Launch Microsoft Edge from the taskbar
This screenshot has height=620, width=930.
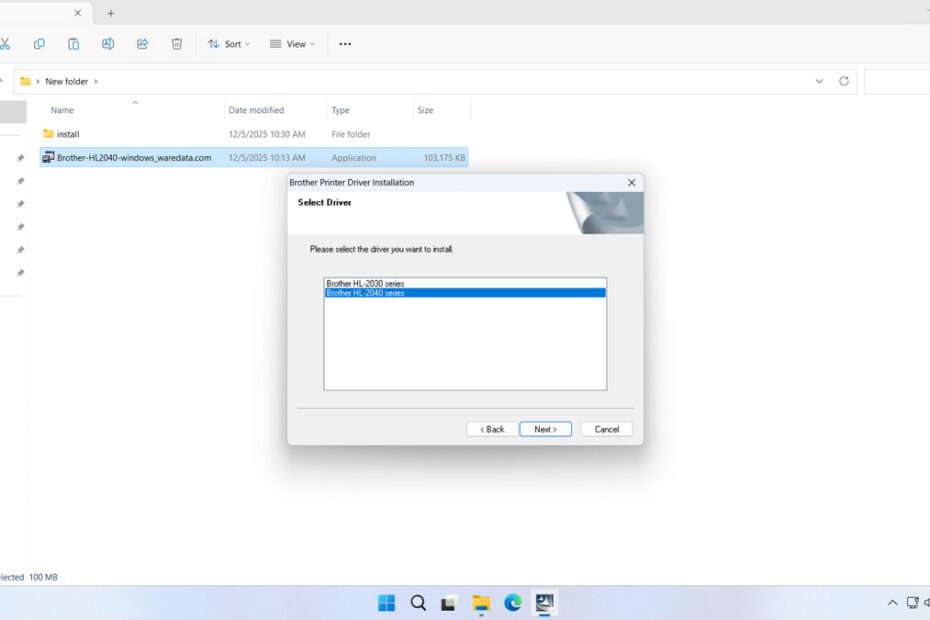[x=513, y=602]
